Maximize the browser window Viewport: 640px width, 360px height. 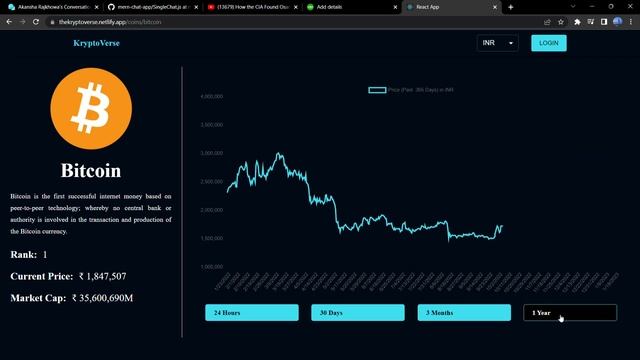tap(611, 7)
